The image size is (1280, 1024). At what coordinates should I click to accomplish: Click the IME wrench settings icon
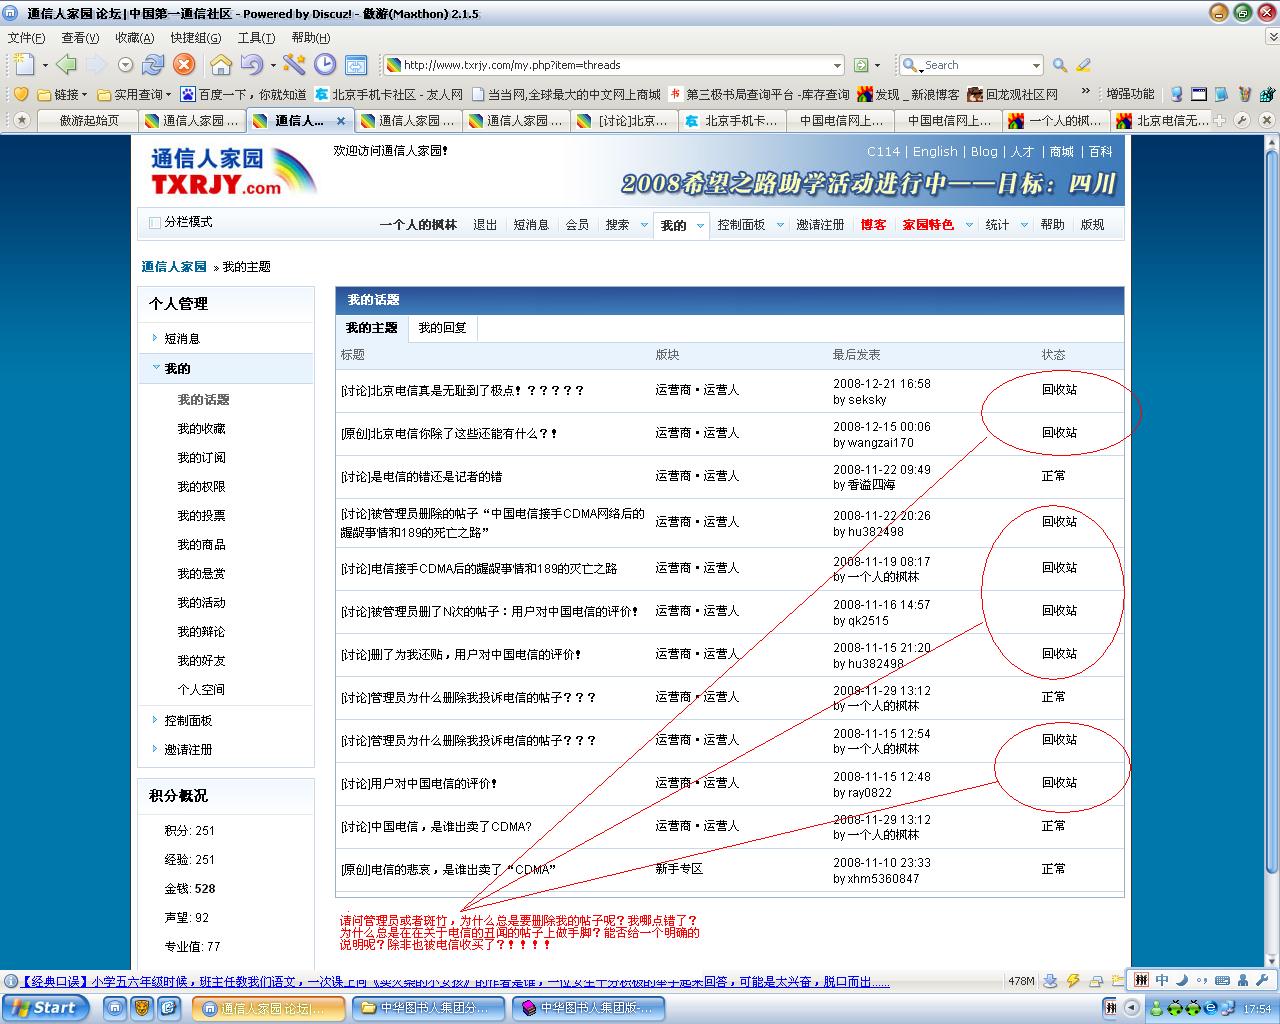point(1262,981)
